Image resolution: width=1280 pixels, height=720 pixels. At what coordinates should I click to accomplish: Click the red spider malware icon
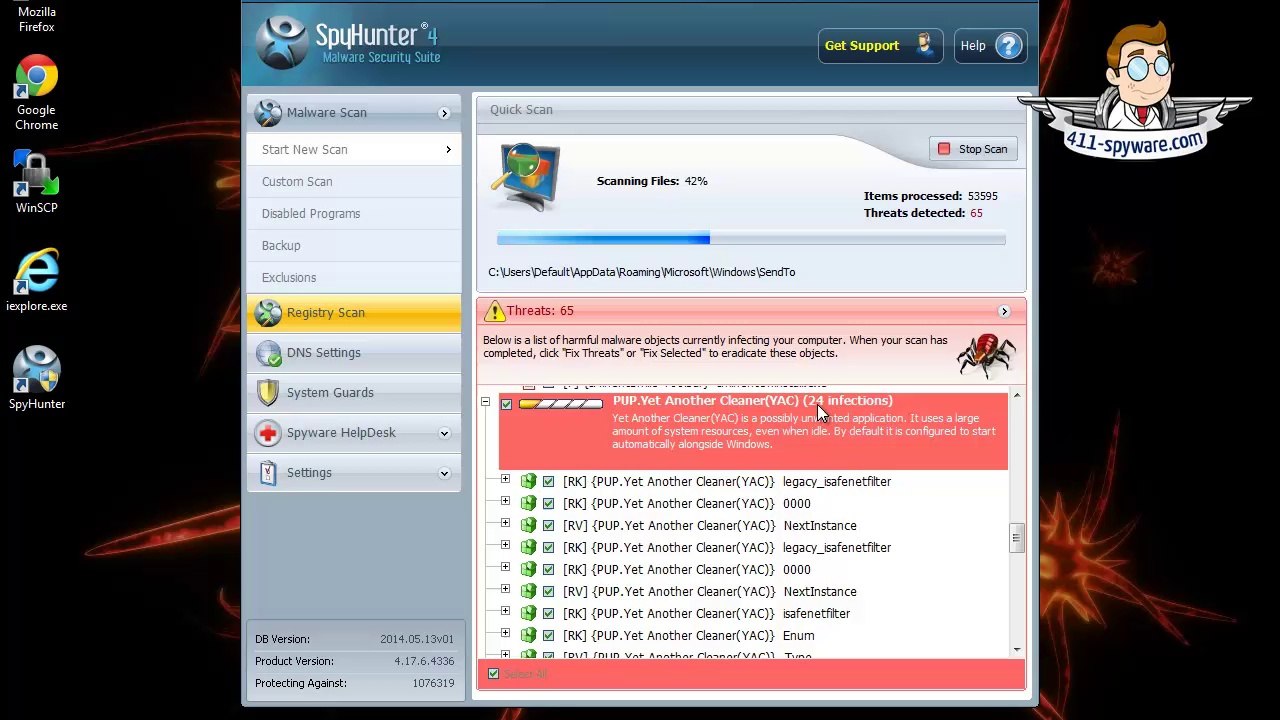986,355
